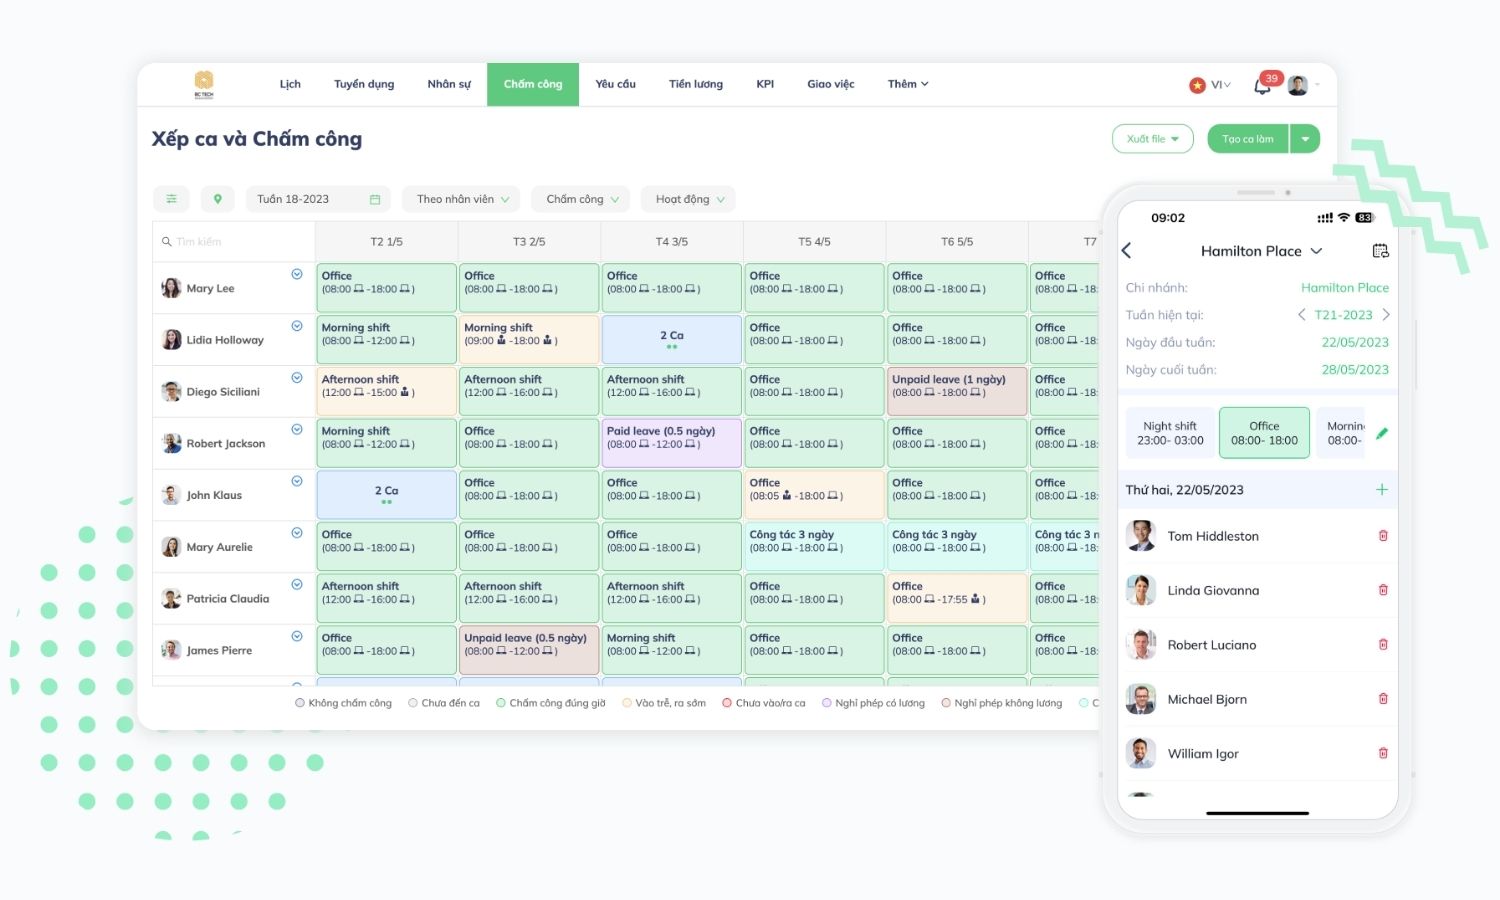Click the green pencil edit icon

click(1382, 434)
